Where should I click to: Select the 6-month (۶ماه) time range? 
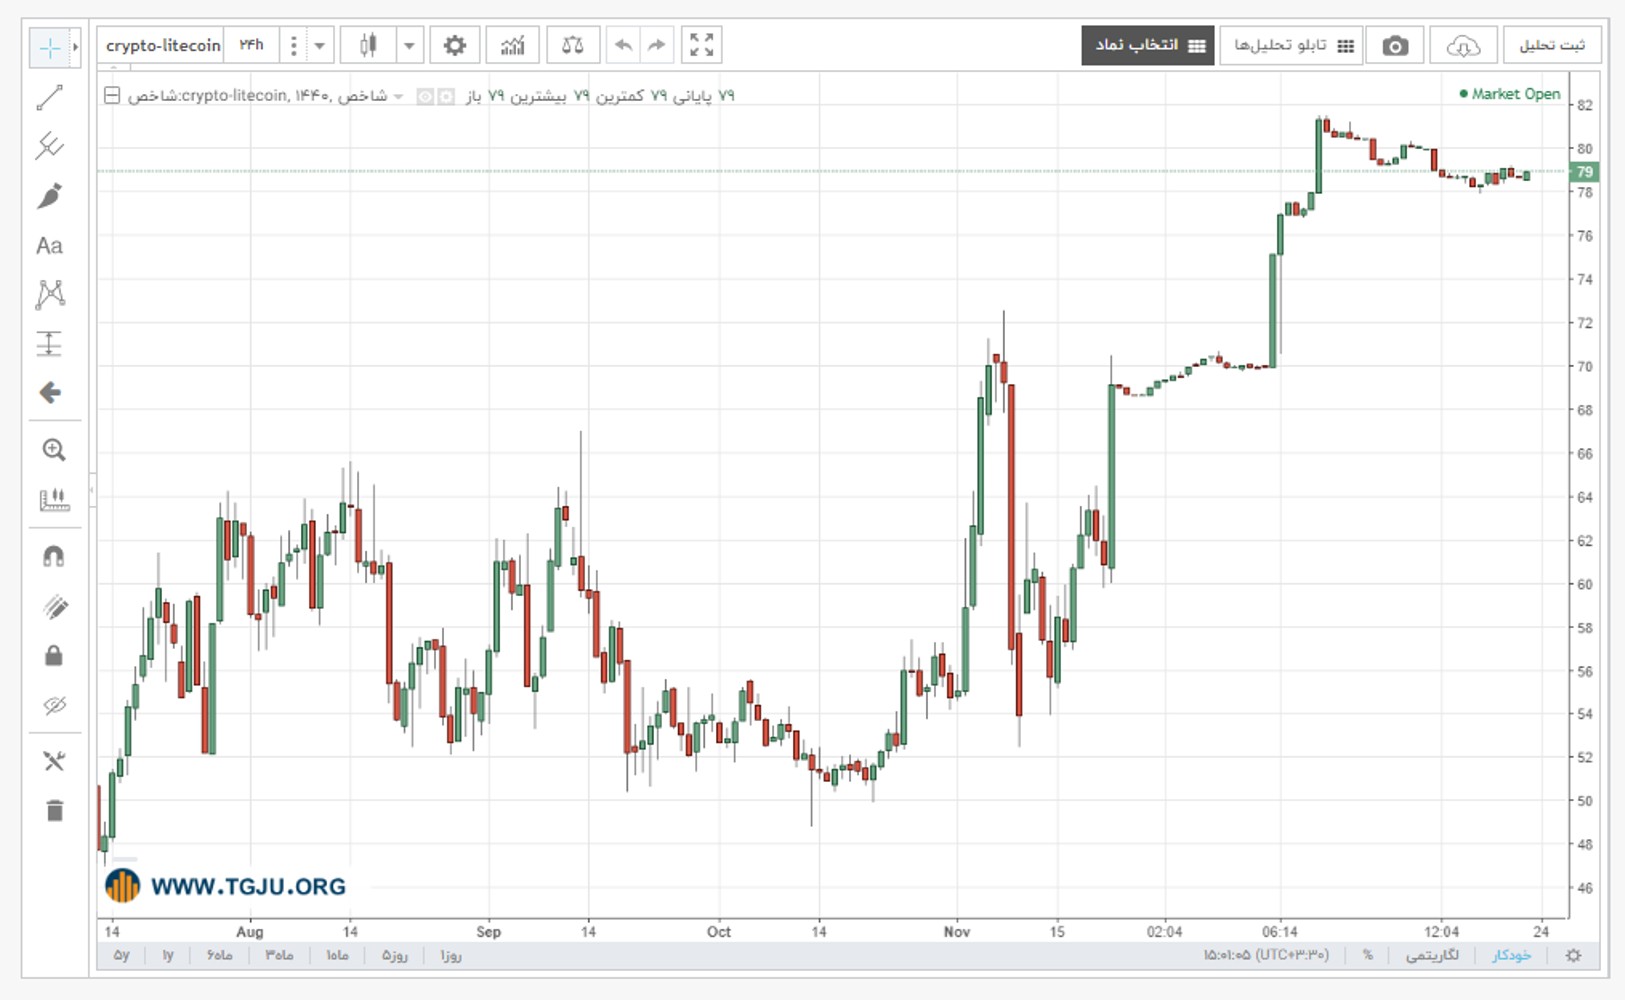220,955
